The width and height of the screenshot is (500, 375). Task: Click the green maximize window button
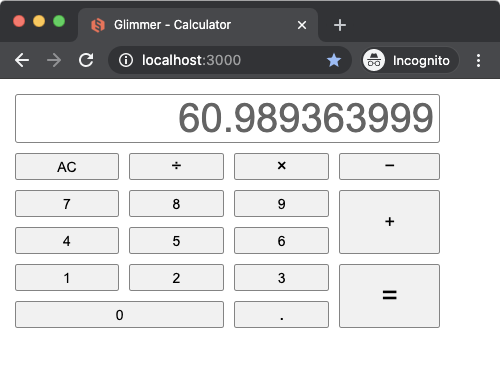(59, 21)
